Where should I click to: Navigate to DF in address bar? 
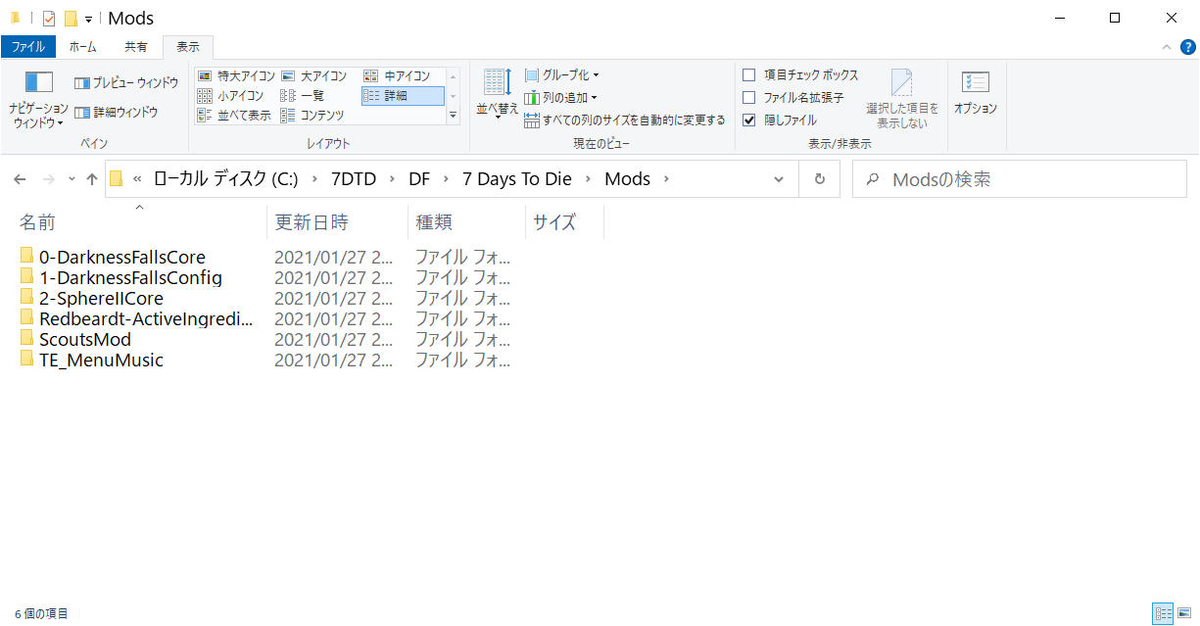coord(419,179)
